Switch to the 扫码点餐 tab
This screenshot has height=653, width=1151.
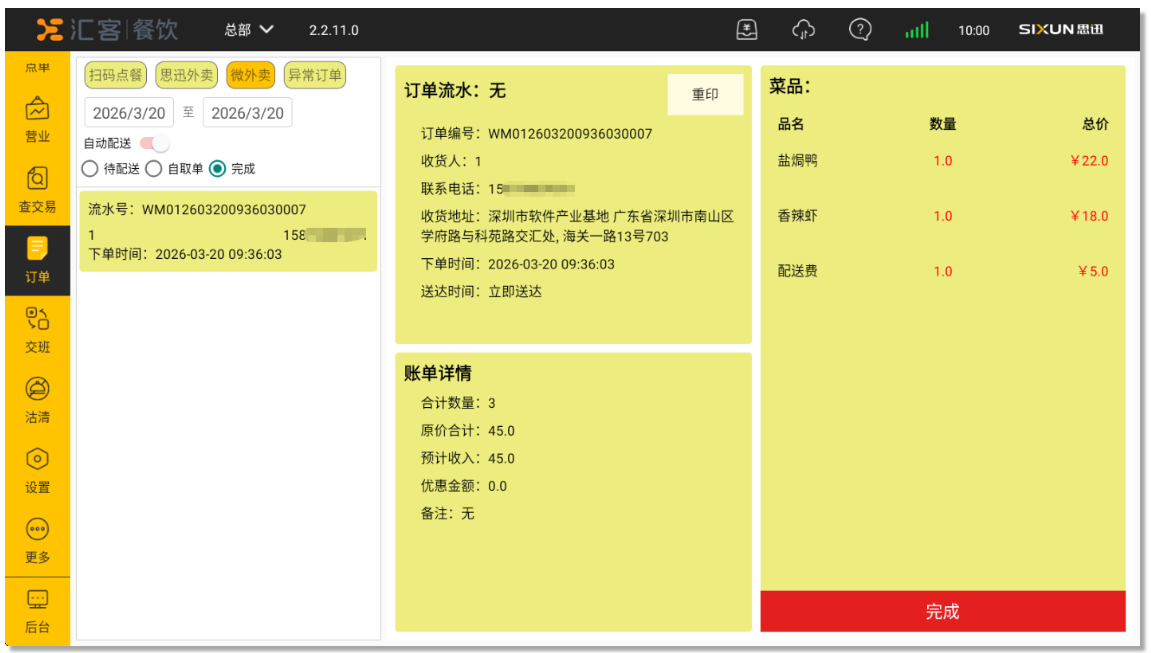point(116,75)
